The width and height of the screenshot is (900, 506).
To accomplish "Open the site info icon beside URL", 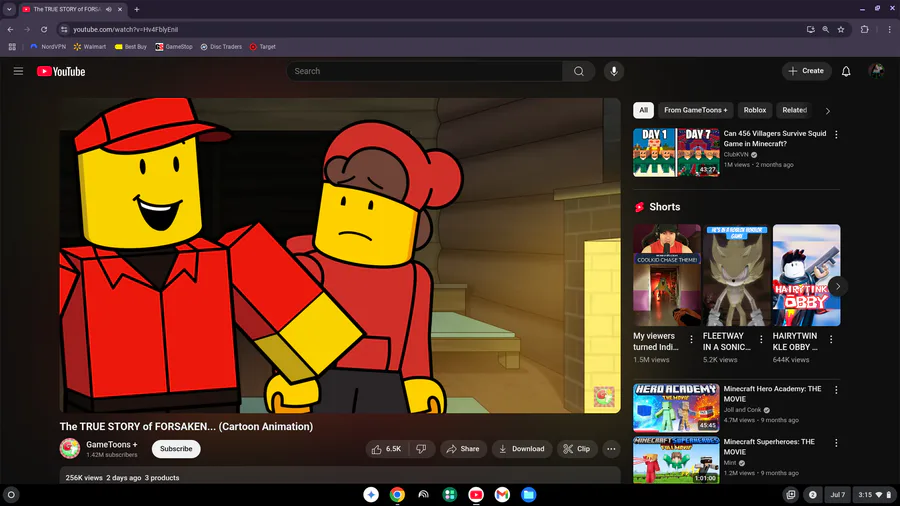I will tap(64, 29).
